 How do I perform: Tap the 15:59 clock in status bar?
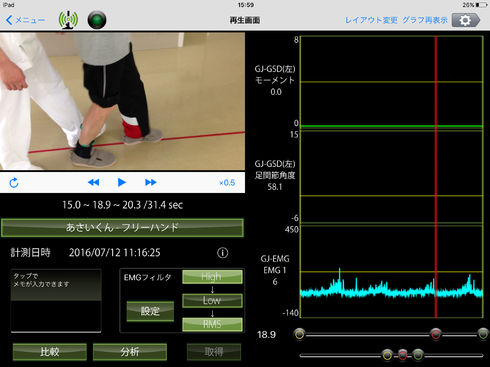246,5
